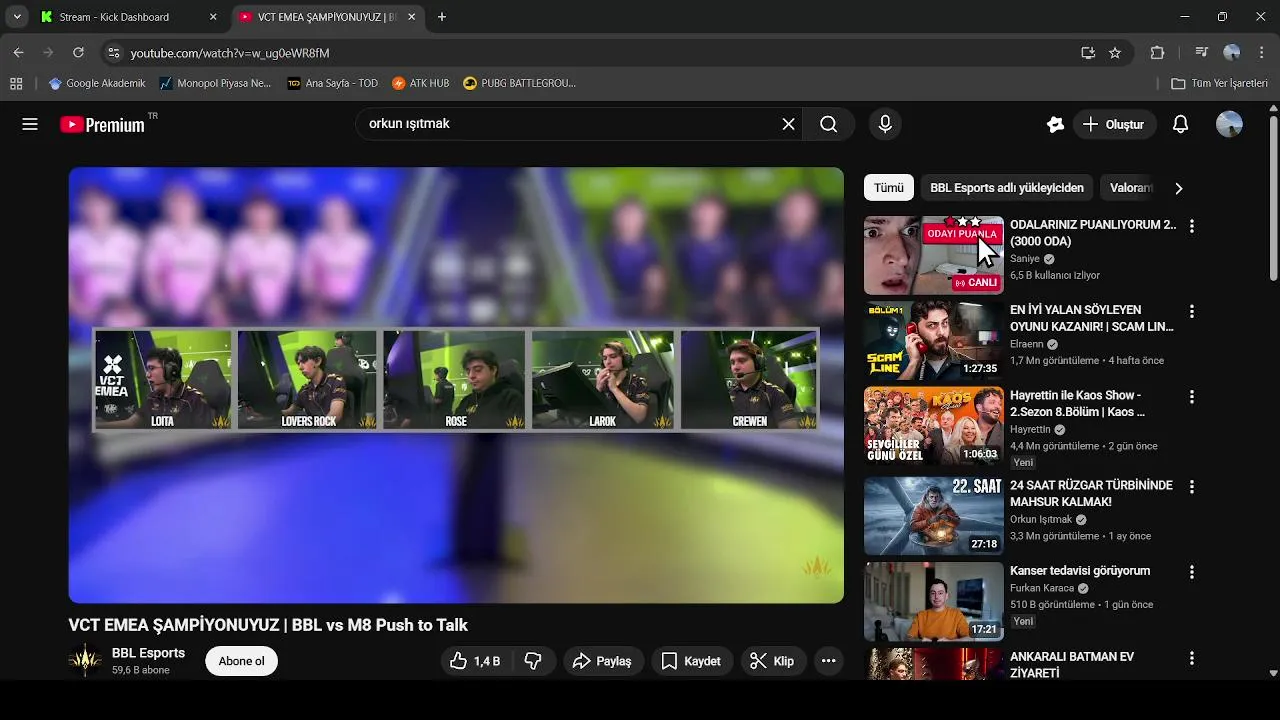Open the YouTube hamburger guide menu

pyautogui.click(x=30, y=124)
